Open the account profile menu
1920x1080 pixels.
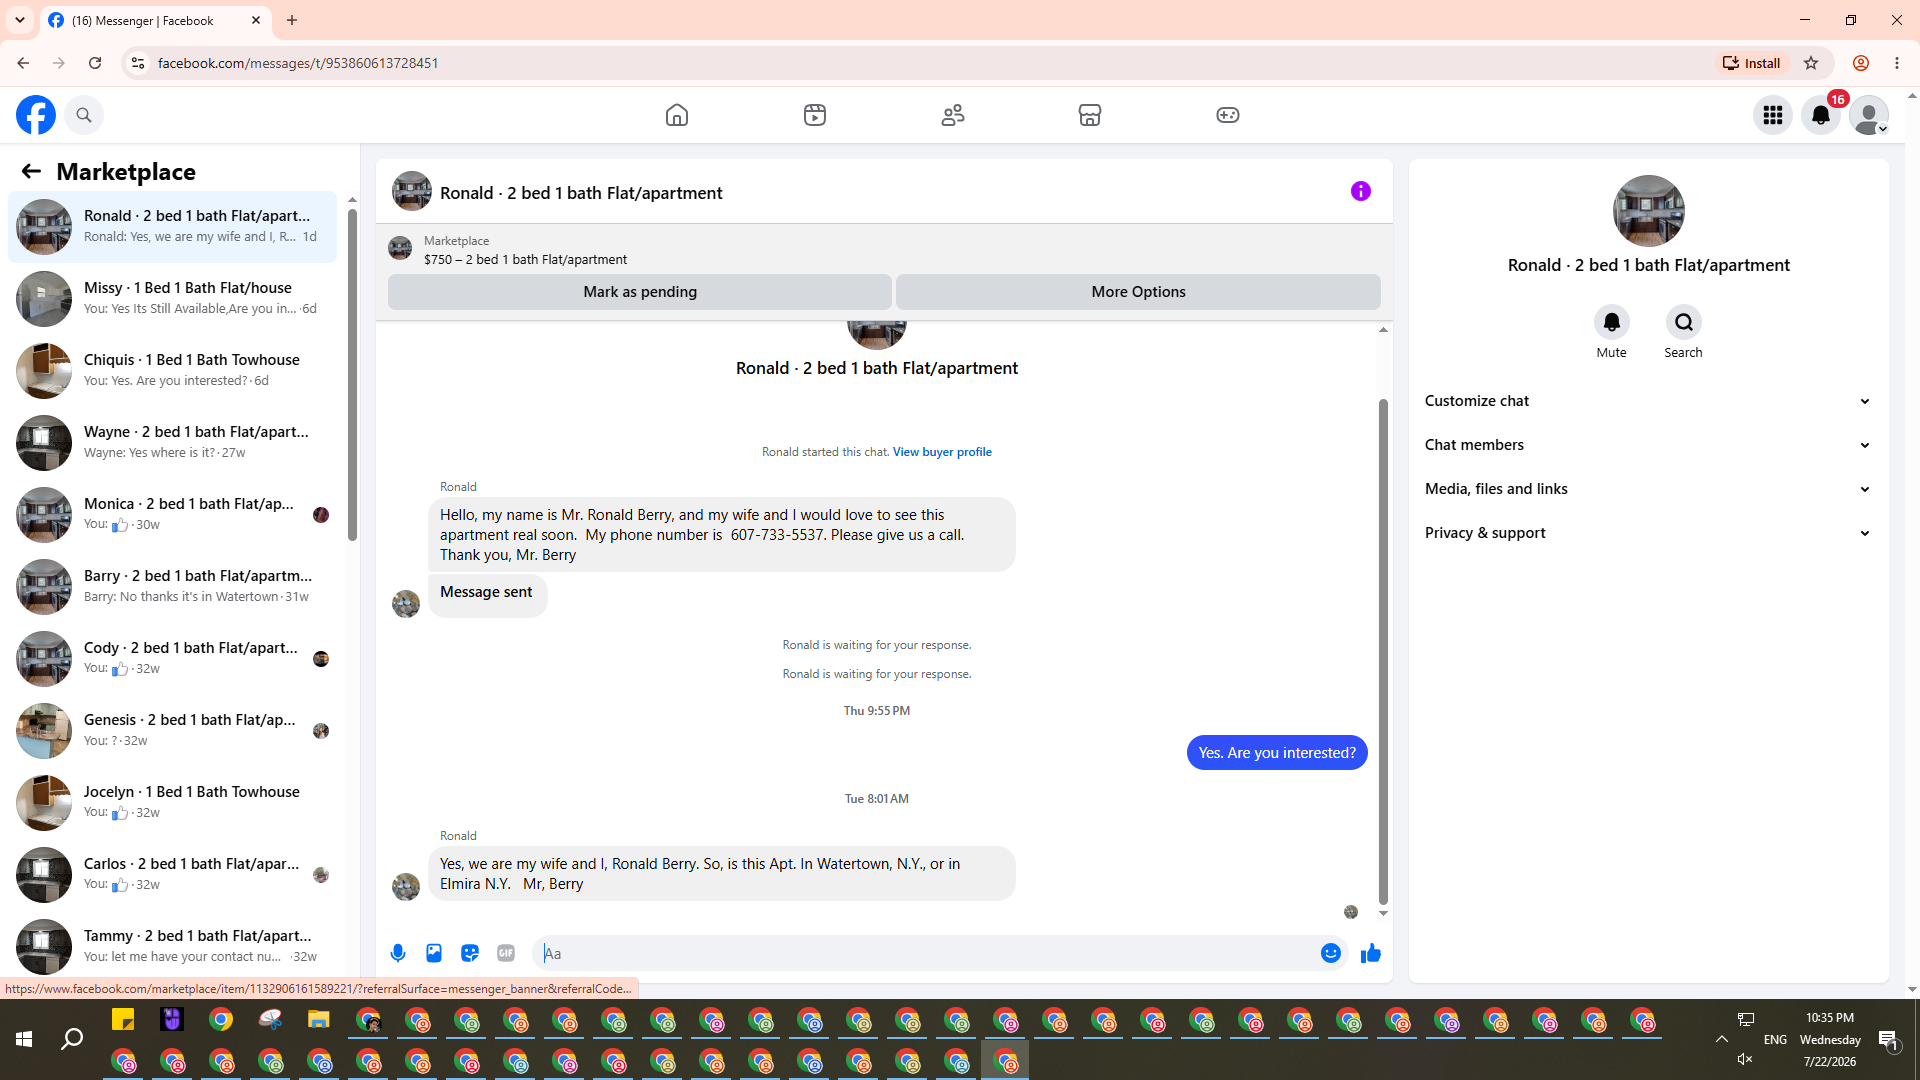pyautogui.click(x=1869, y=115)
